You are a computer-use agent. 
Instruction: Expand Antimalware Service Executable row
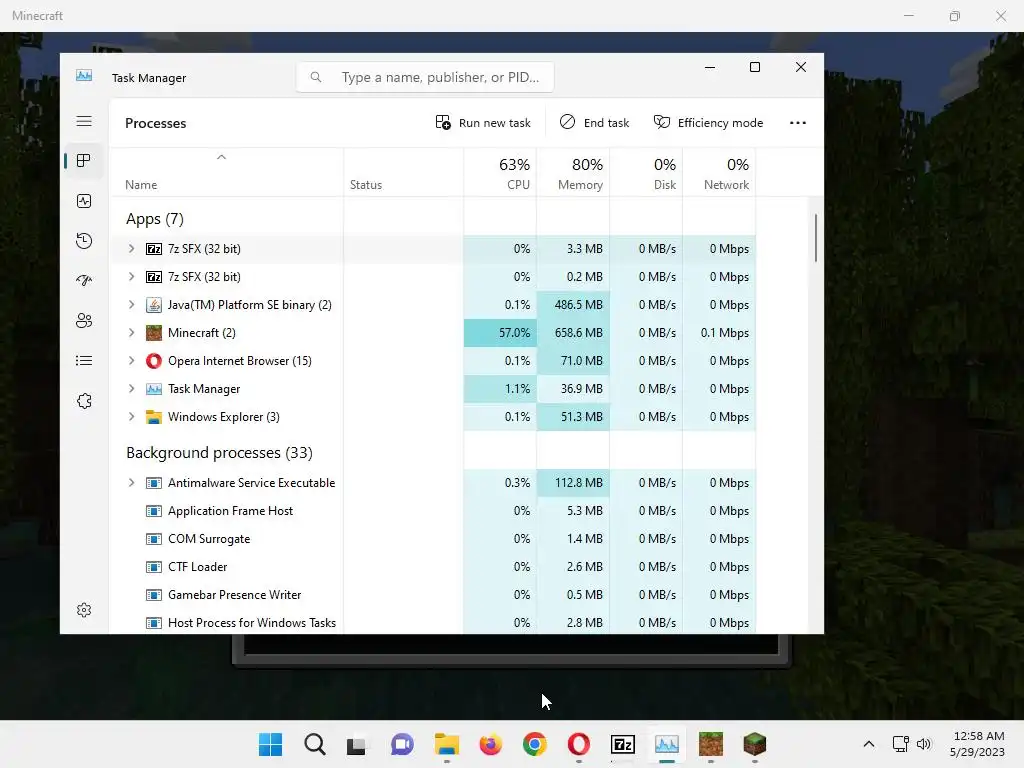coord(131,483)
